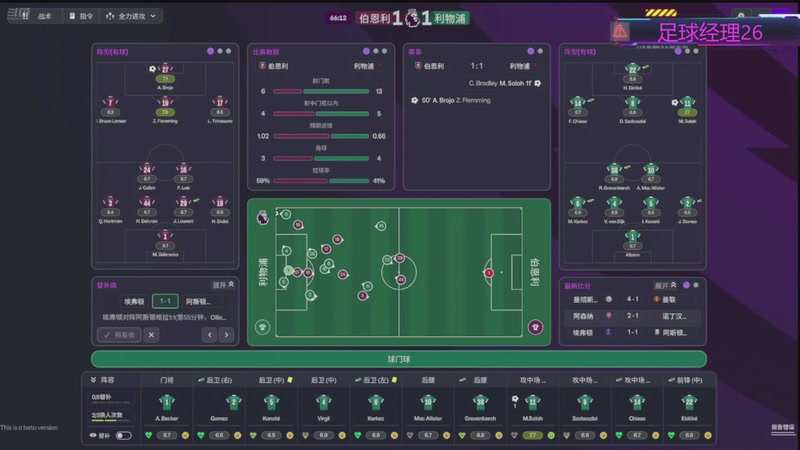Image resolution: width=800 pixels, height=450 pixels.
Task: Select the third dot on Burnley formation panel
Action: click(x=229, y=51)
